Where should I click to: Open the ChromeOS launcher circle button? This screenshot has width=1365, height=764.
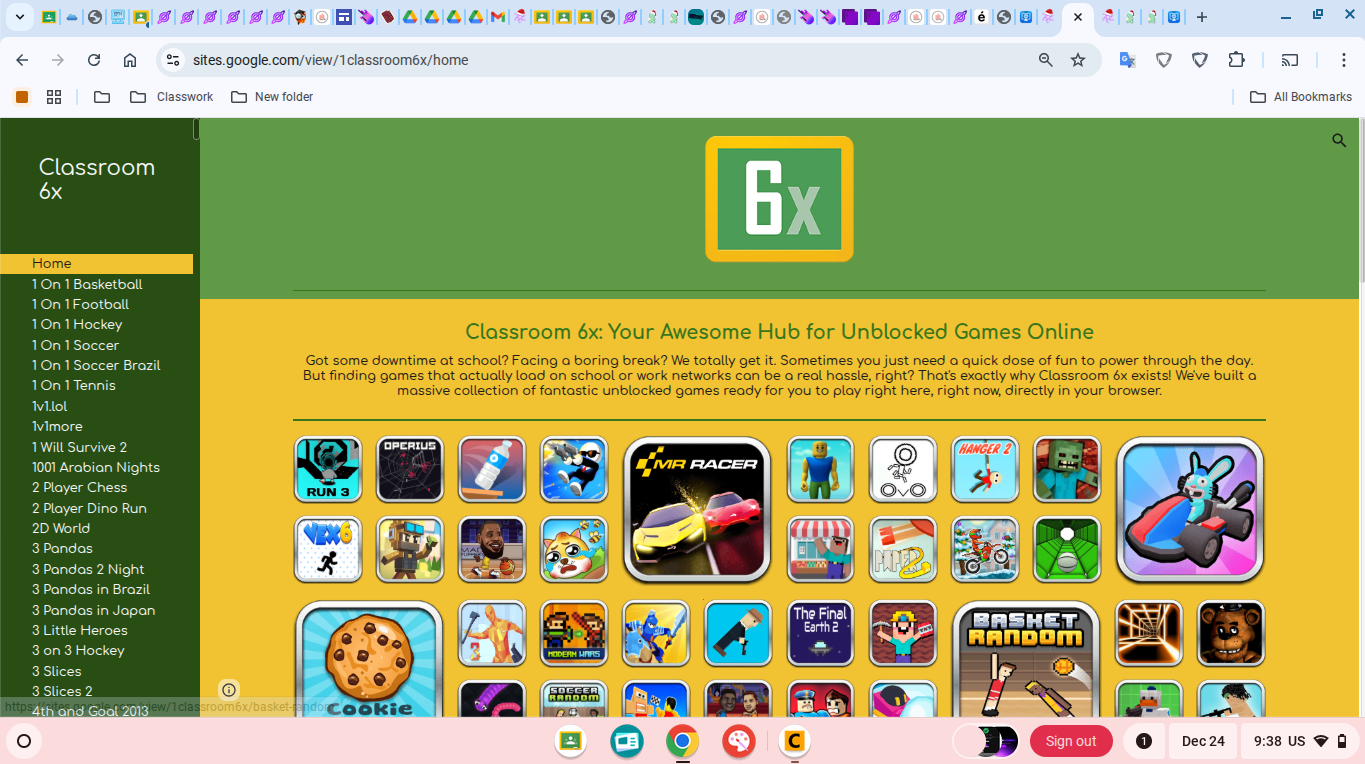click(24, 741)
